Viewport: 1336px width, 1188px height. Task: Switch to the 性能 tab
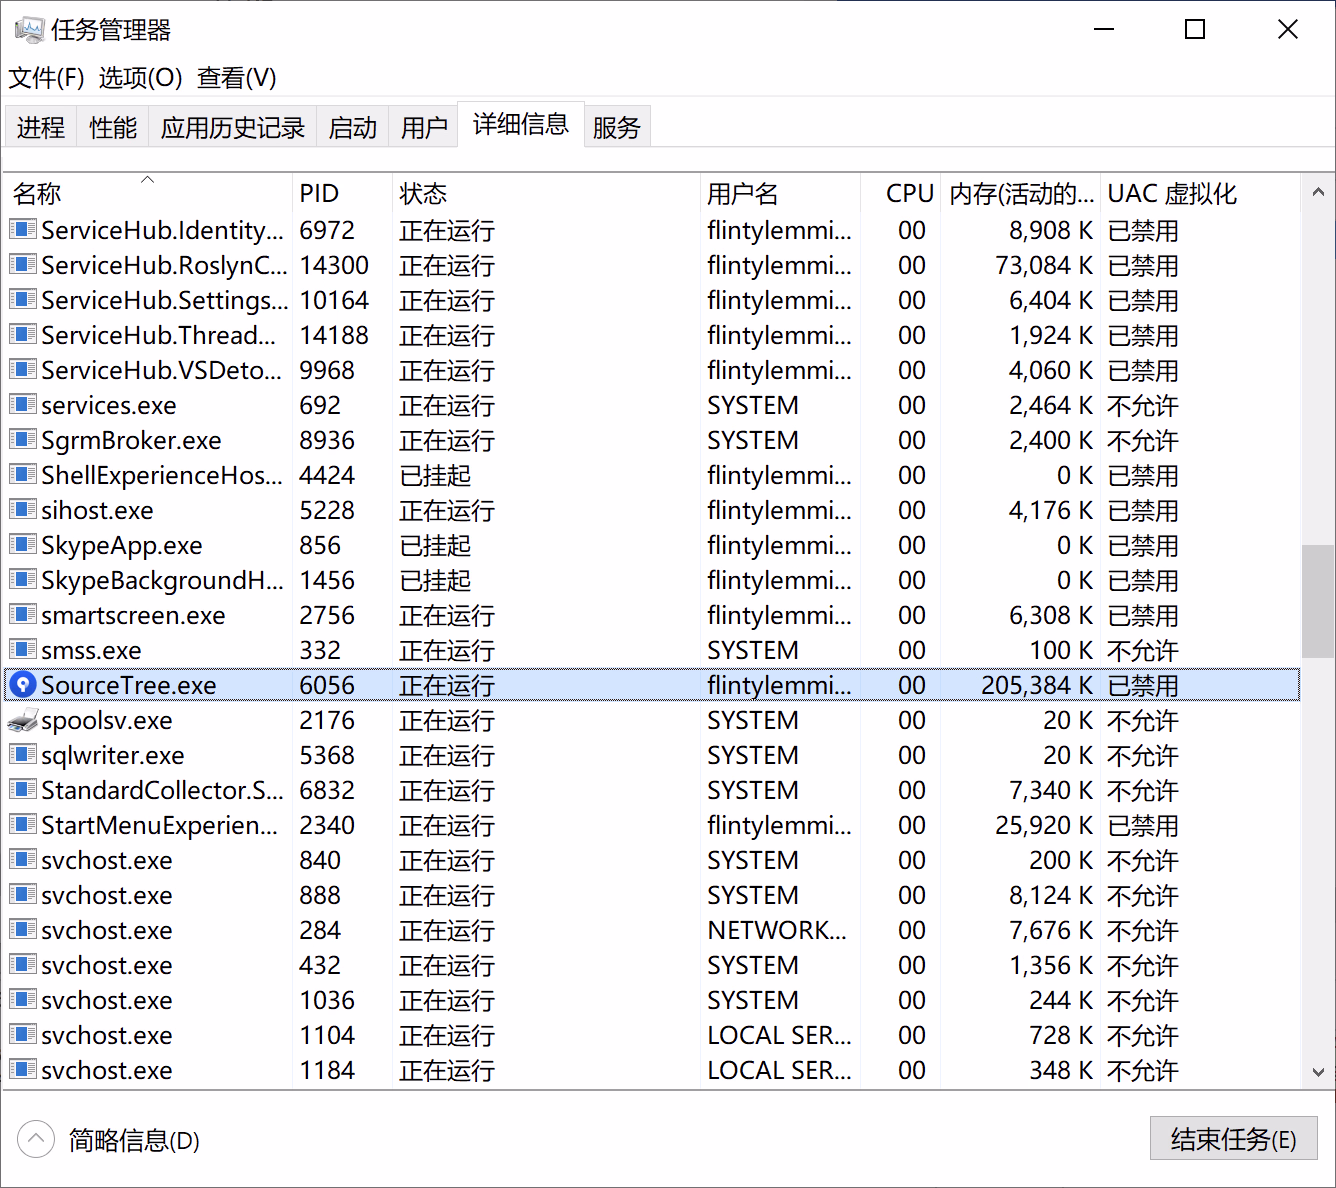[x=112, y=128]
